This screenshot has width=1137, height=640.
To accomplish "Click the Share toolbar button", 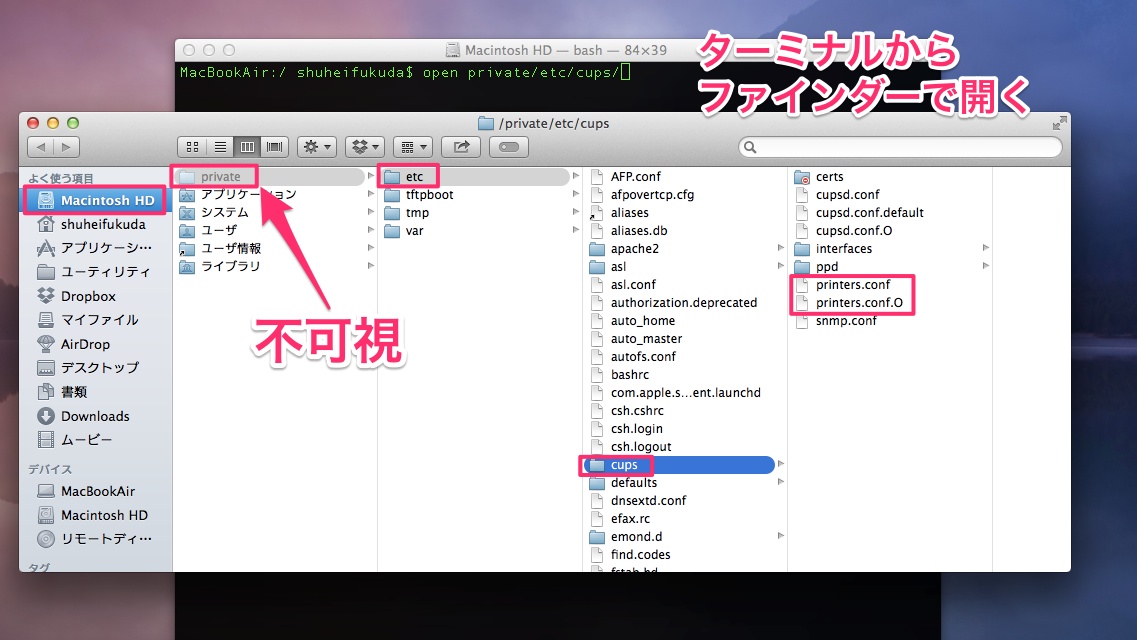I will pos(461,147).
